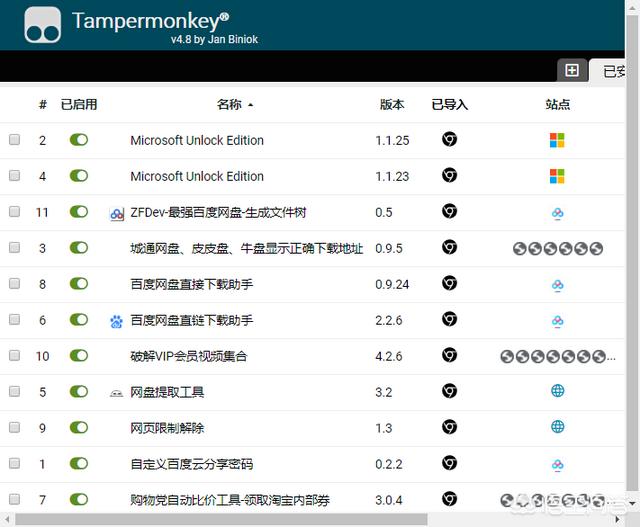Check the box for 购物党自动比价工具 row
640x527 pixels.
[x=15, y=499]
